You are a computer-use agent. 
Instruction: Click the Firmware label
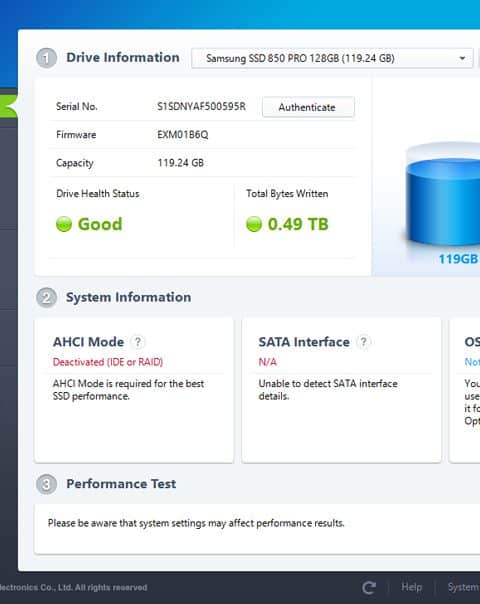[x=76, y=135]
